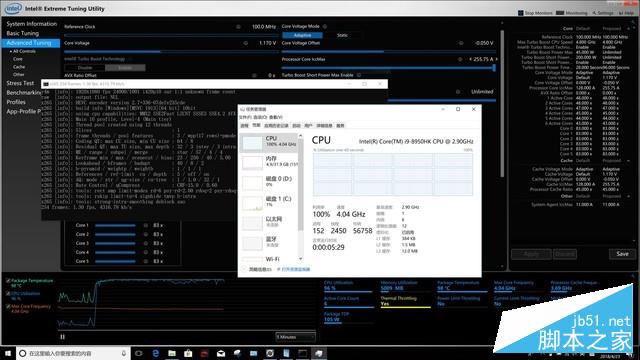Decrease Processor Core IccMax with left arrow
Screen dimensions: 640x360
pyautogui.click(x=470, y=59)
